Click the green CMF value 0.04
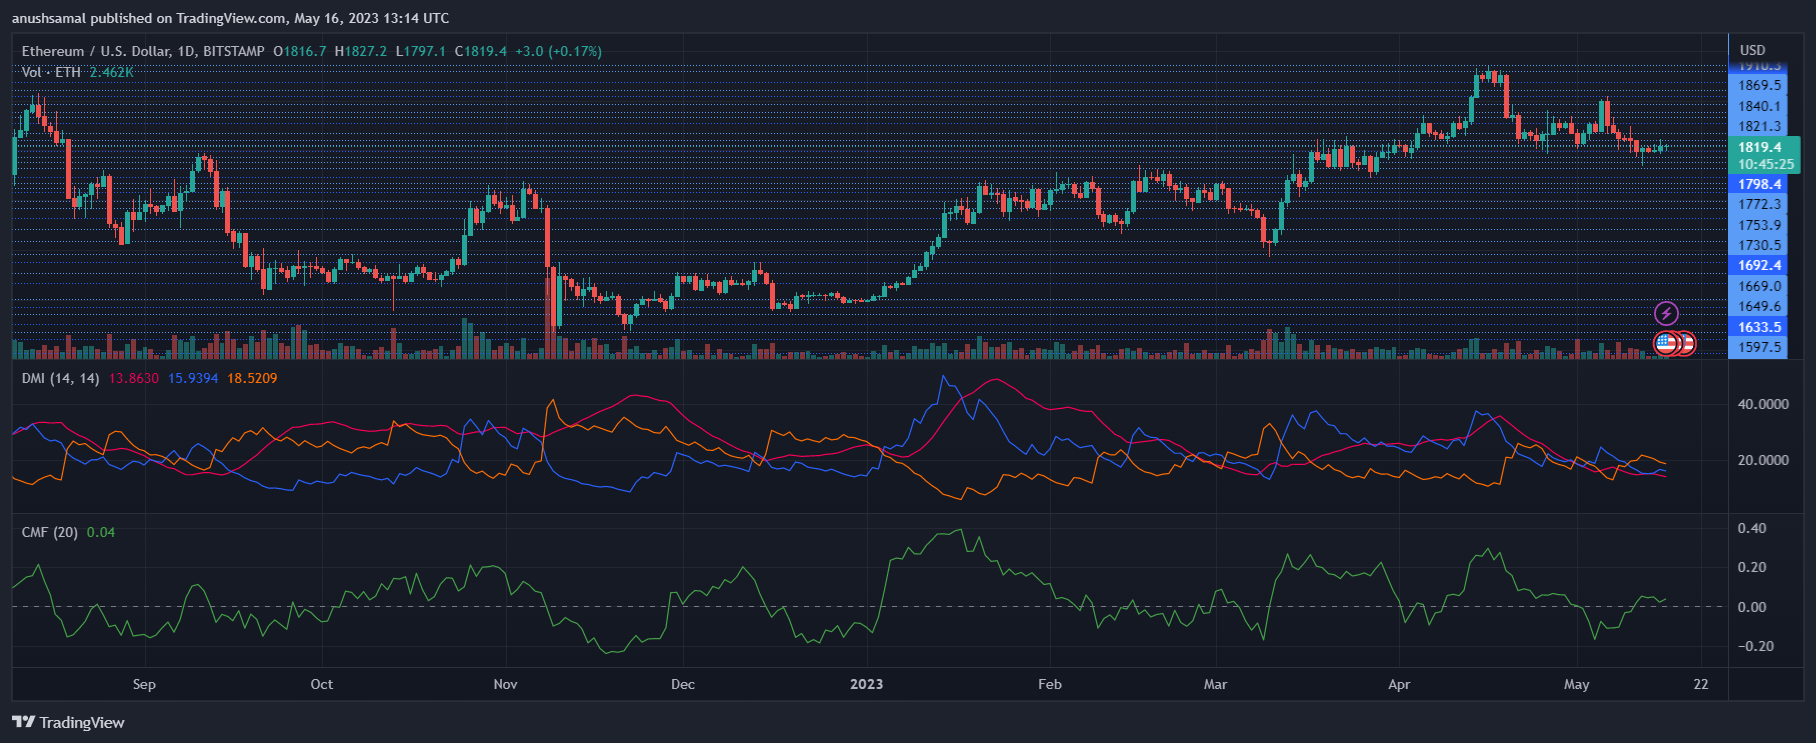The height and width of the screenshot is (743, 1816). click(x=101, y=532)
